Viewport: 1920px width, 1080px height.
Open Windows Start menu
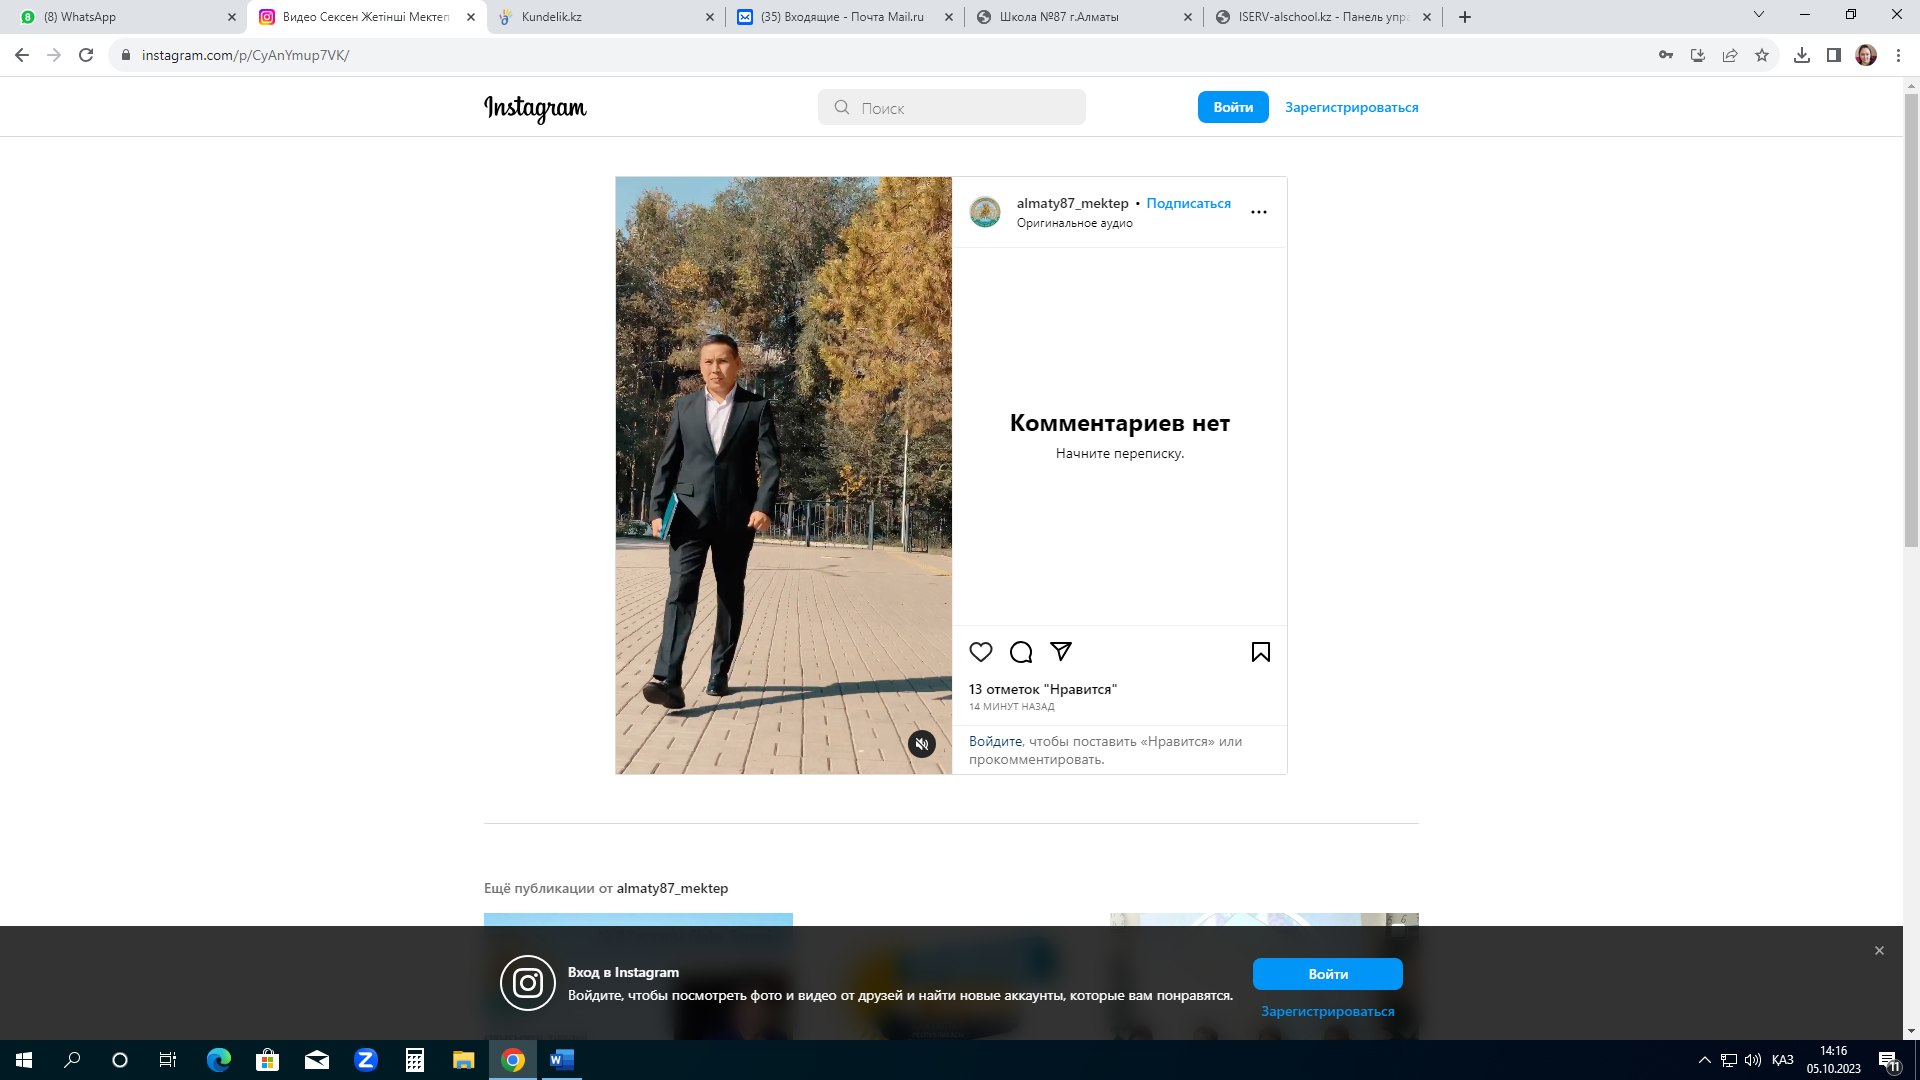click(x=24, y=1060)
